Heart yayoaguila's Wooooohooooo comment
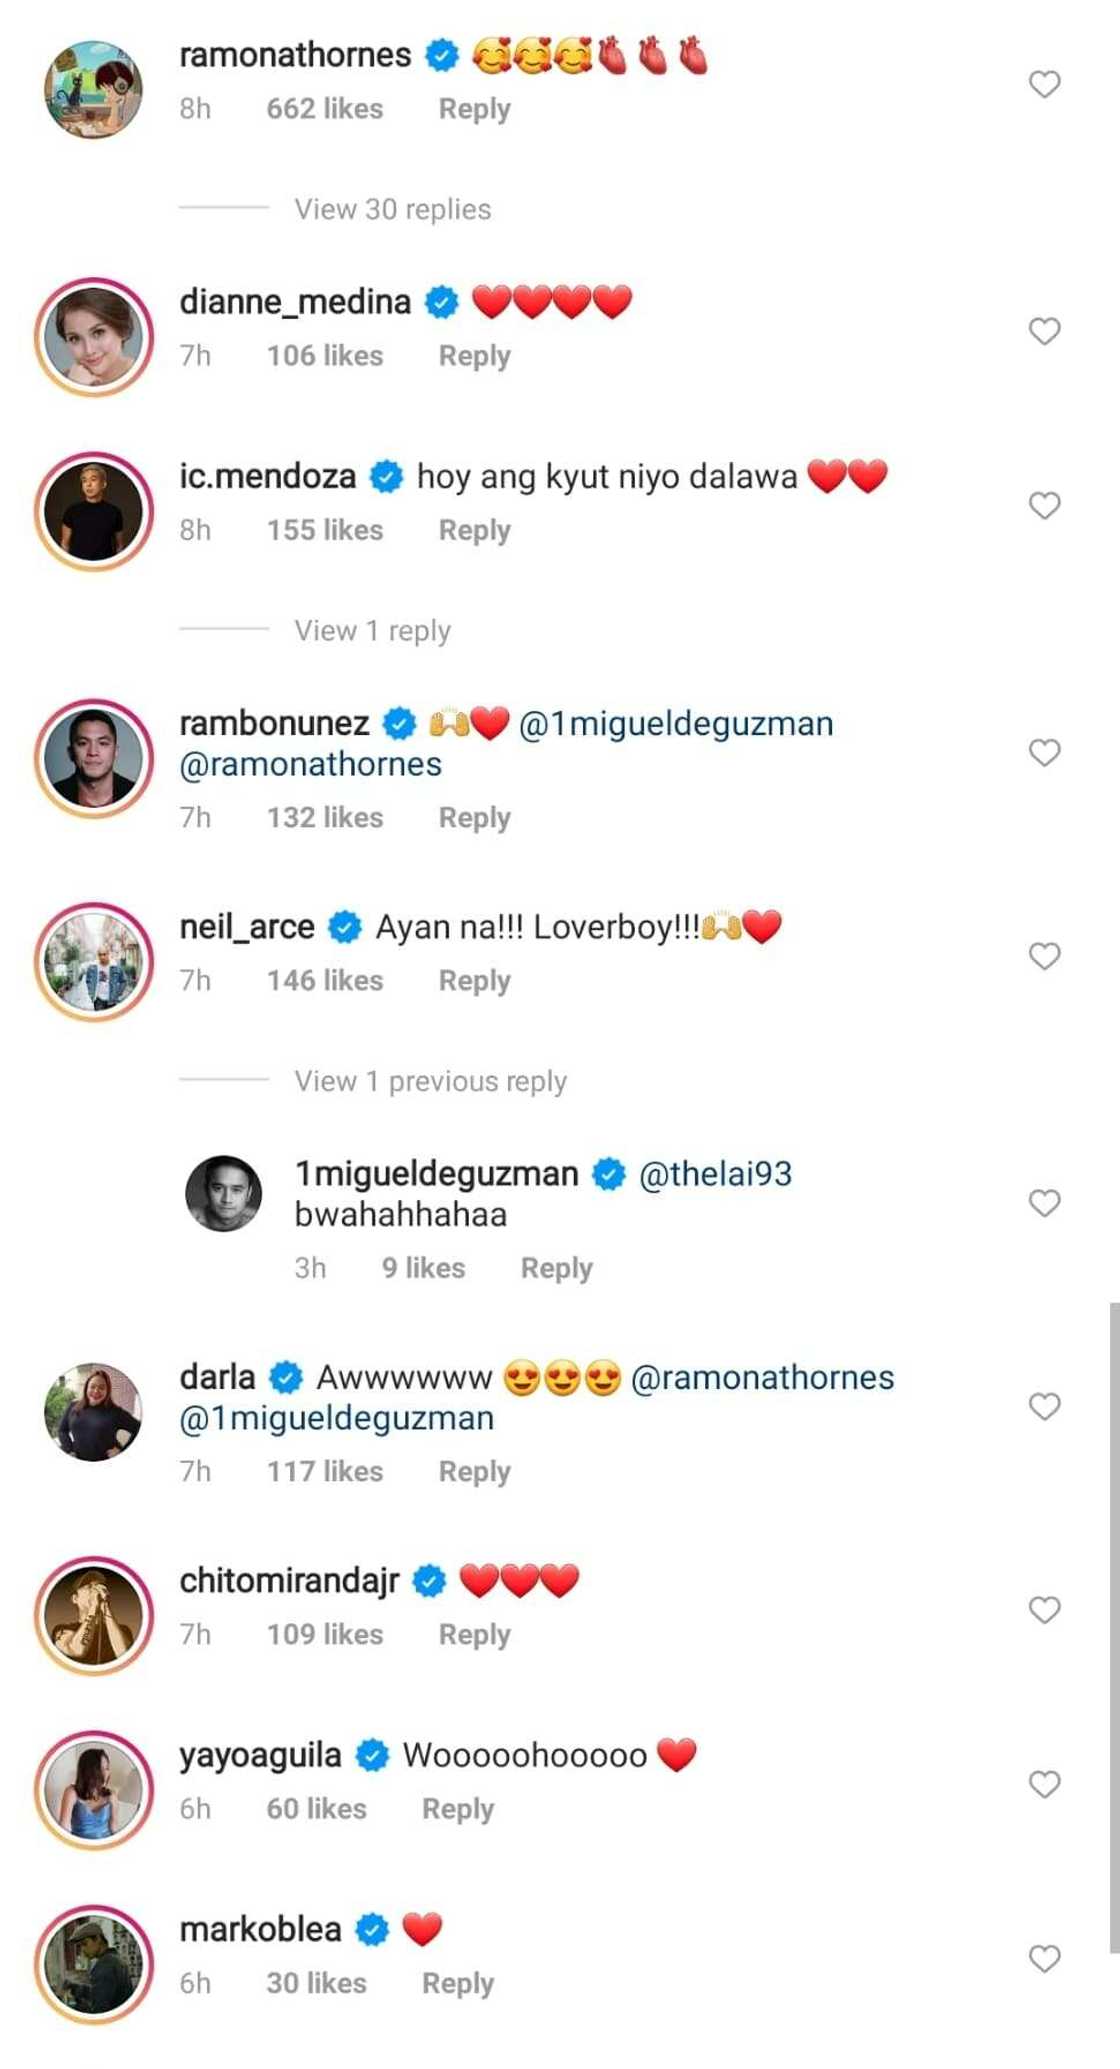This screenshot has height=2069, width=1120. click(x=1044, y=1784)
